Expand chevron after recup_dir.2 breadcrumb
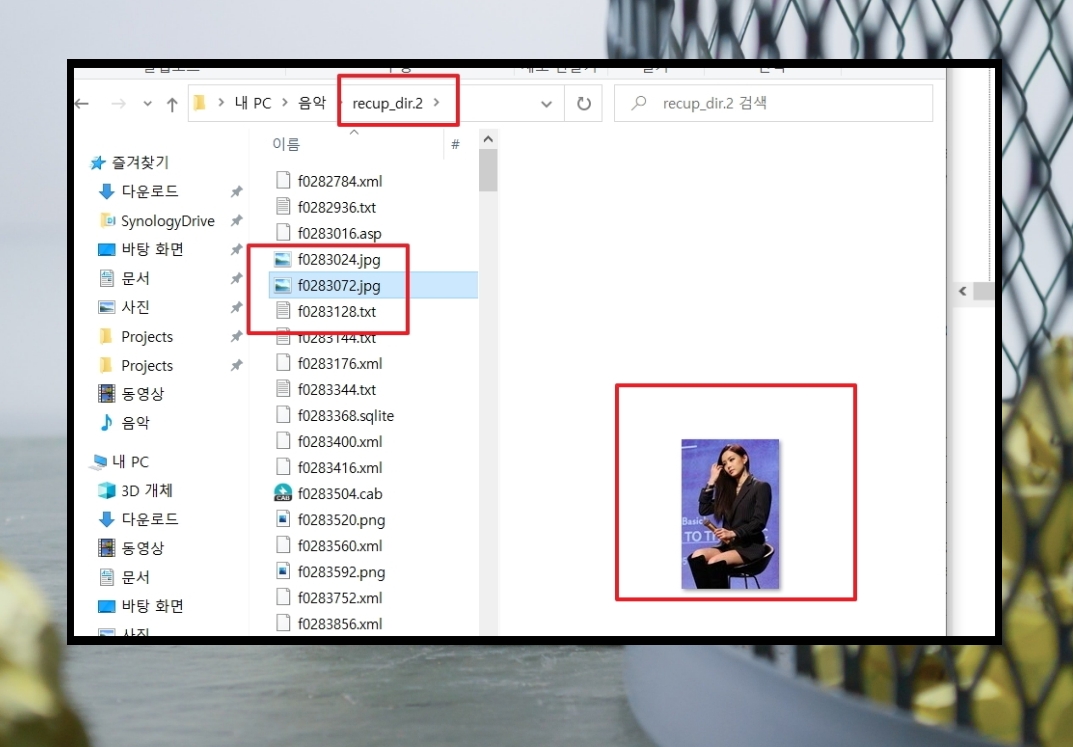 tap(437, 103)
